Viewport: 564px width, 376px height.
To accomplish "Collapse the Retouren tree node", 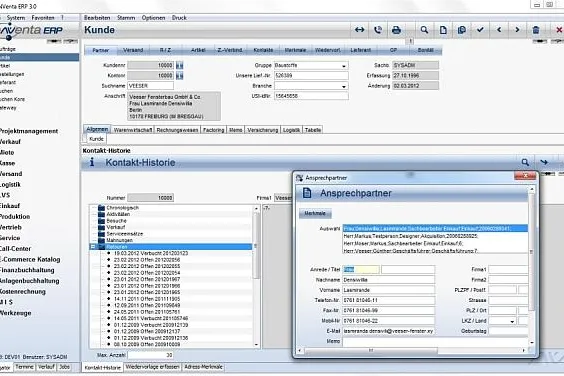I will [x=93, y=247].
